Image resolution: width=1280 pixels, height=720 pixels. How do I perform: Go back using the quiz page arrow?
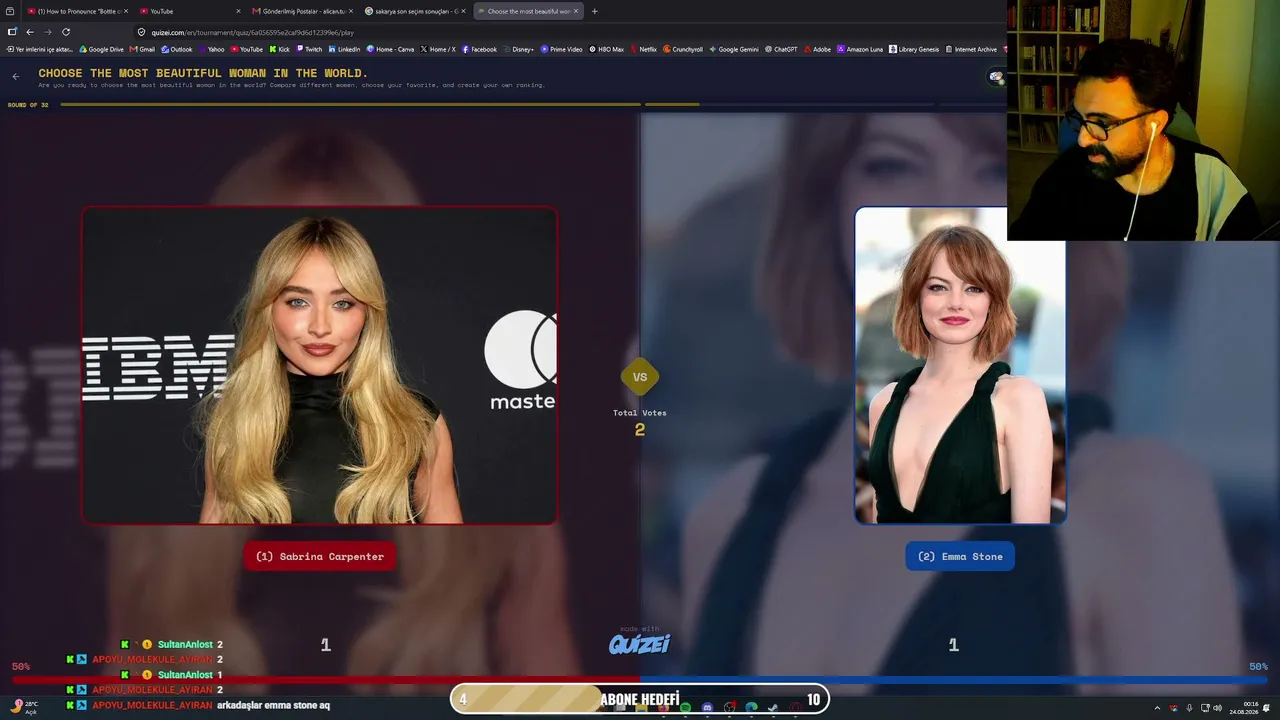(x=15, y=76)
